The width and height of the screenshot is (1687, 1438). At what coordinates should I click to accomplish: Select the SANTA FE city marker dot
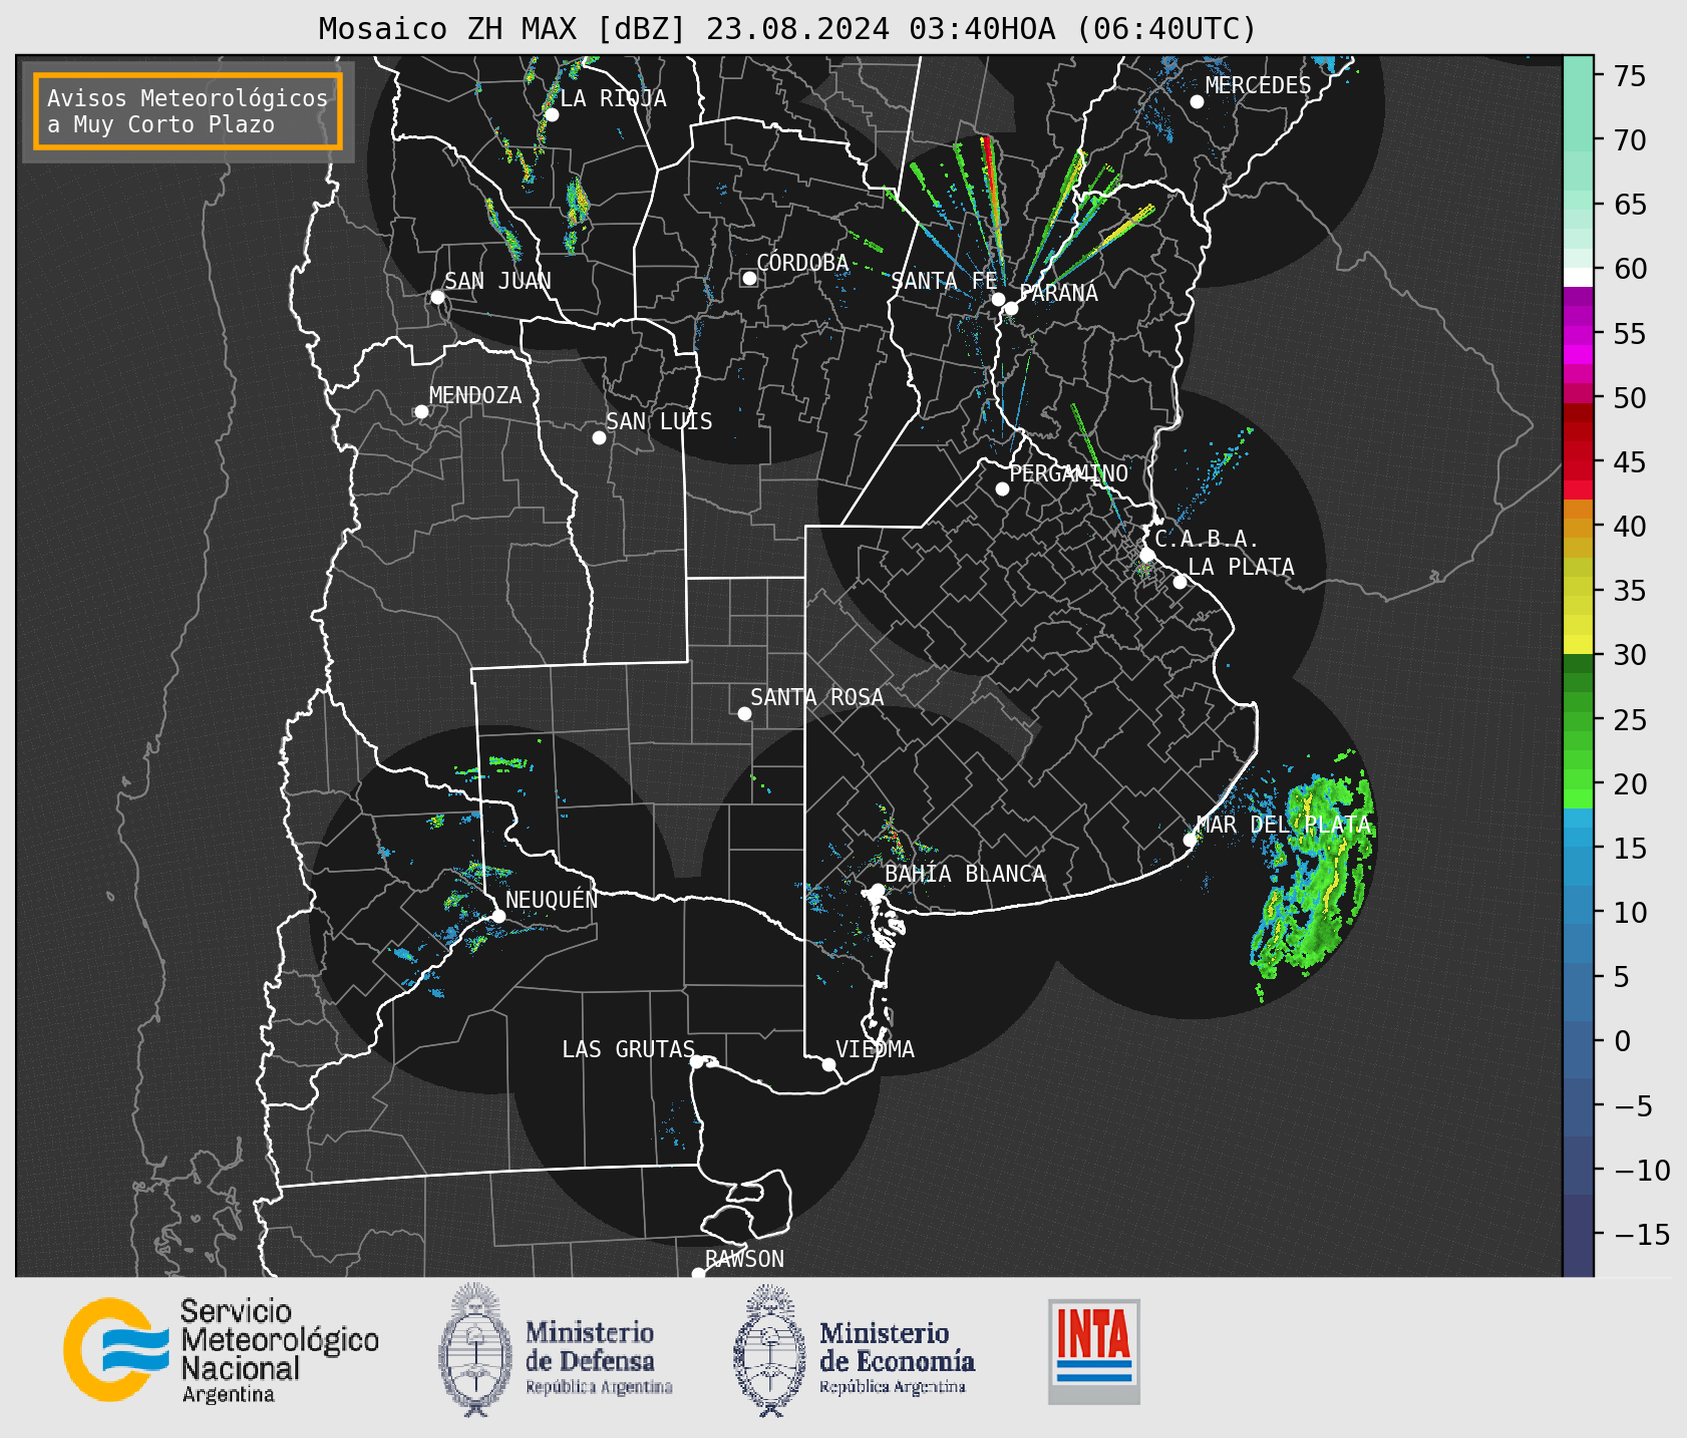[x=998, y=299]
